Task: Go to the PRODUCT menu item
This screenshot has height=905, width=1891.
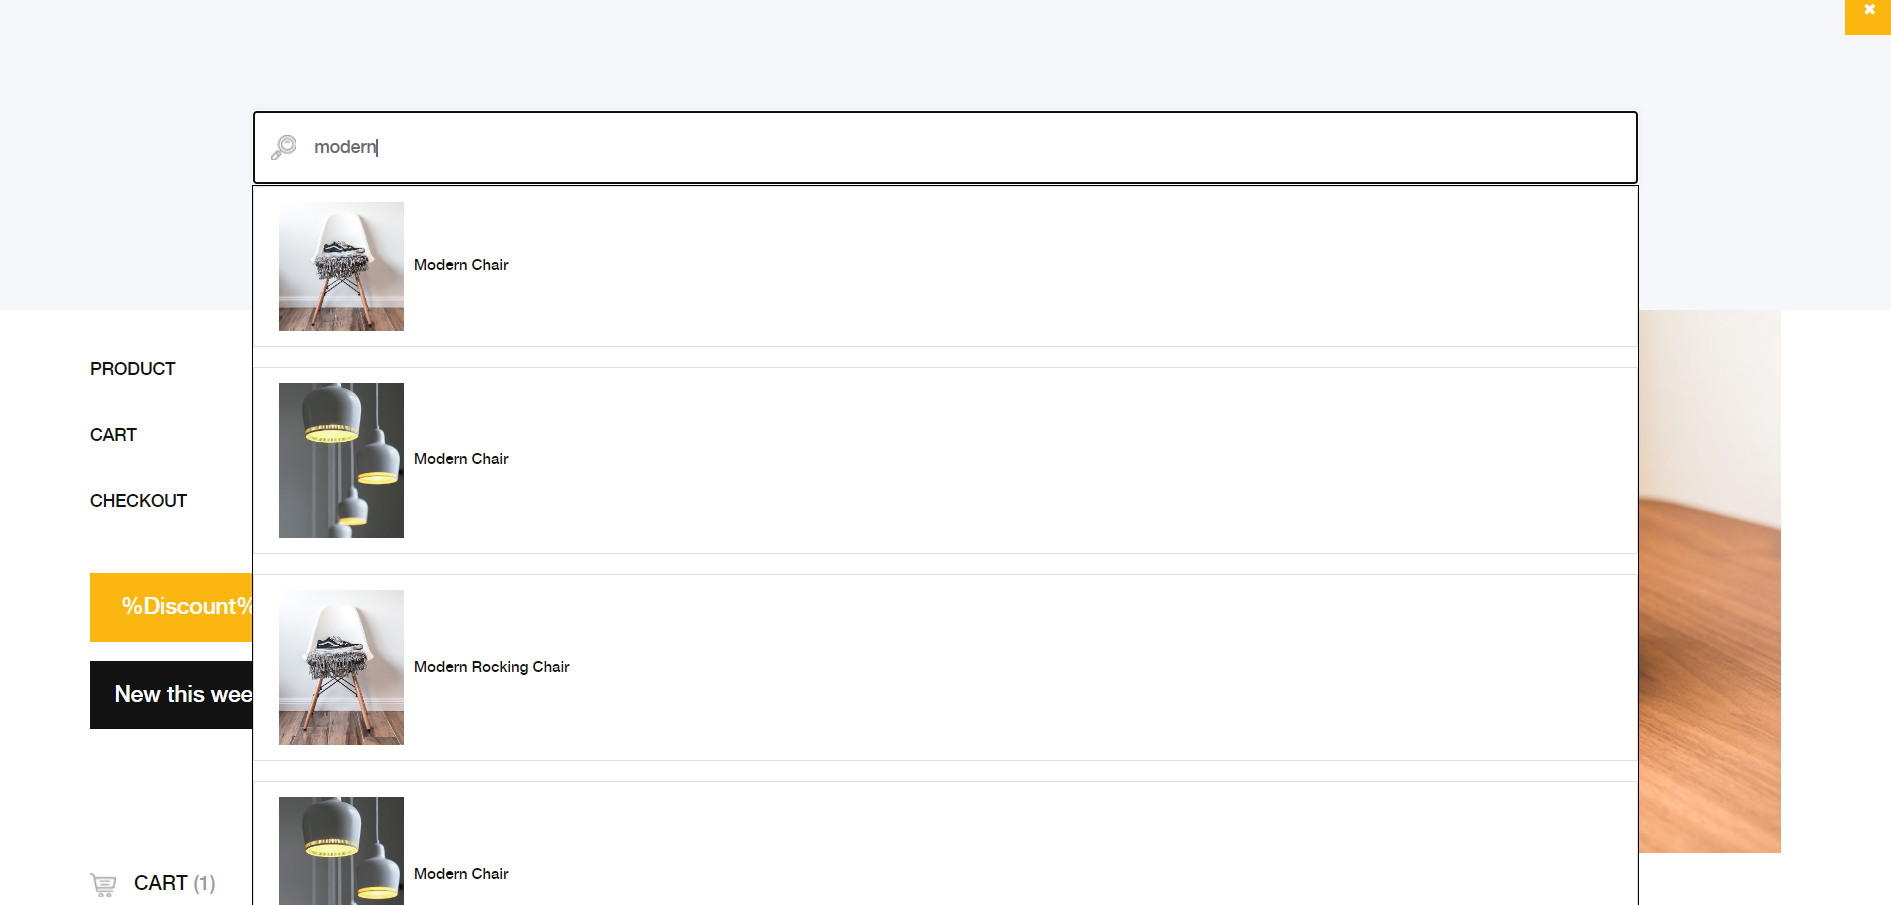Action: (x=133, y=369)
